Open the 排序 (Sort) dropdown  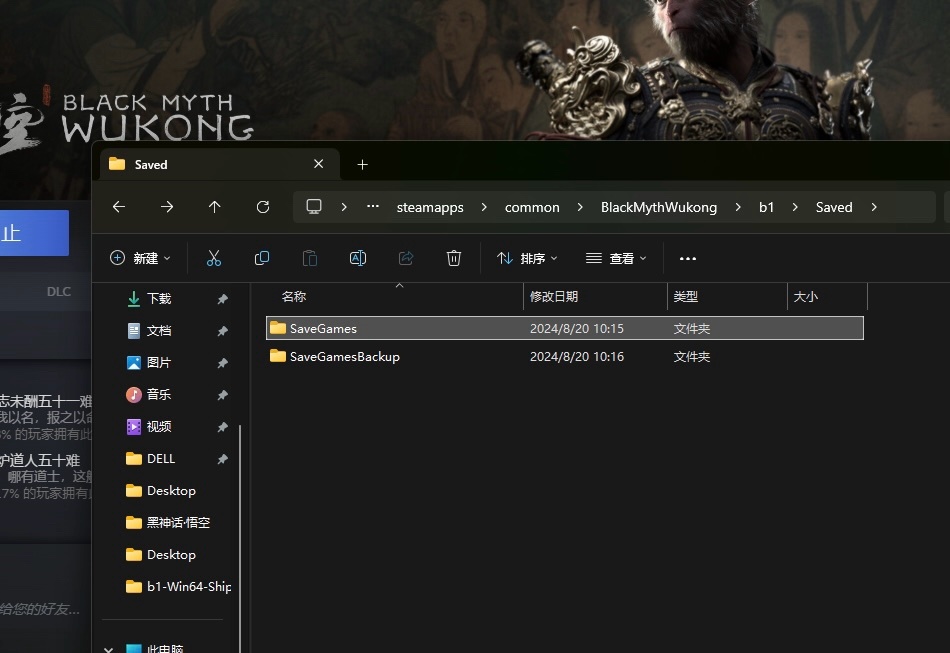click(527, 259)
